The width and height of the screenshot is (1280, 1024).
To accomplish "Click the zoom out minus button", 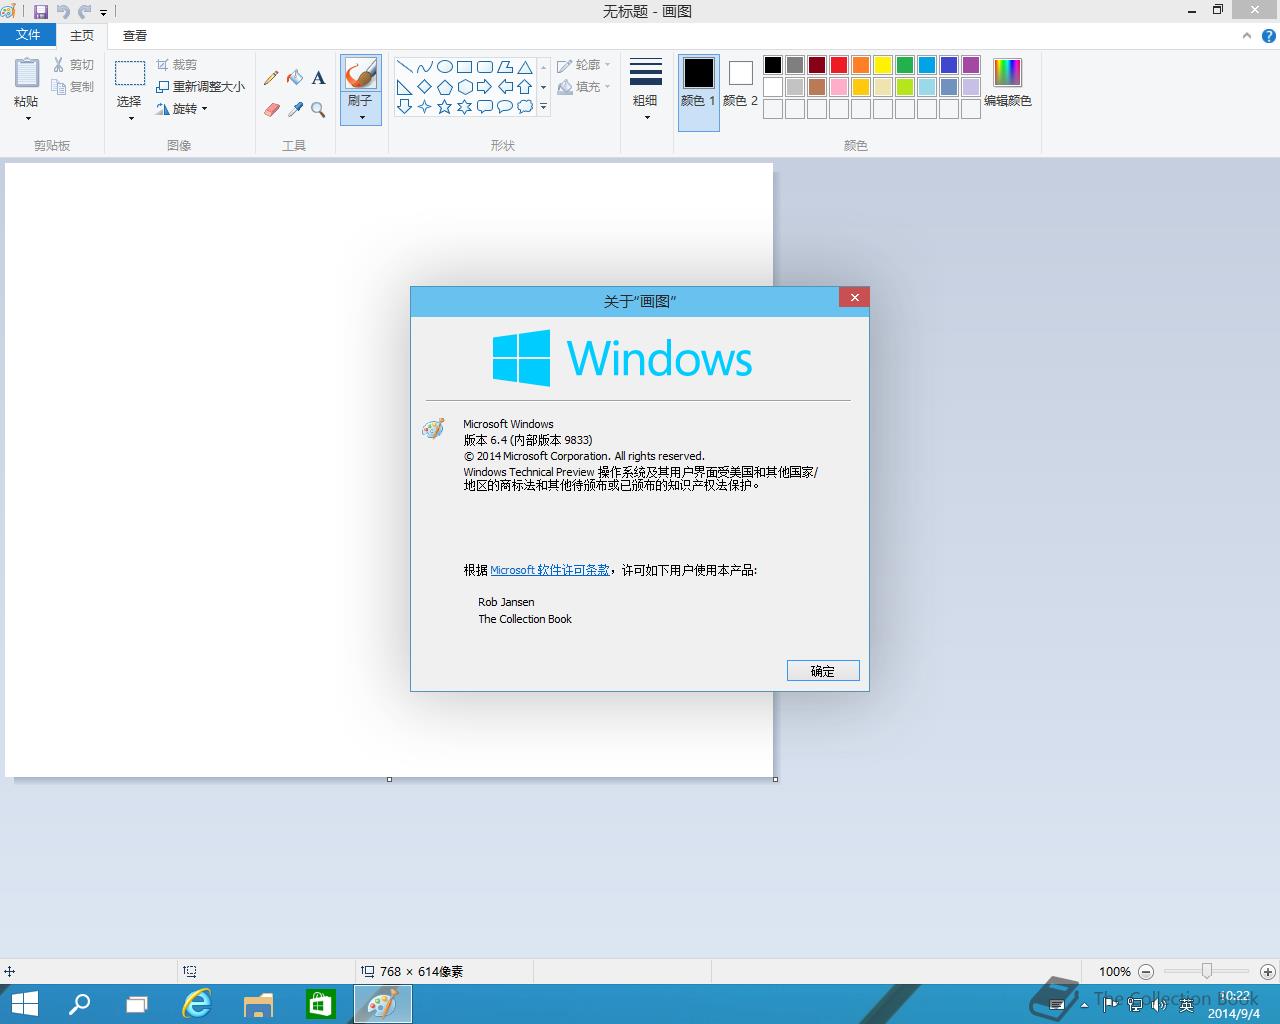I will click(x=1146, y=972).
